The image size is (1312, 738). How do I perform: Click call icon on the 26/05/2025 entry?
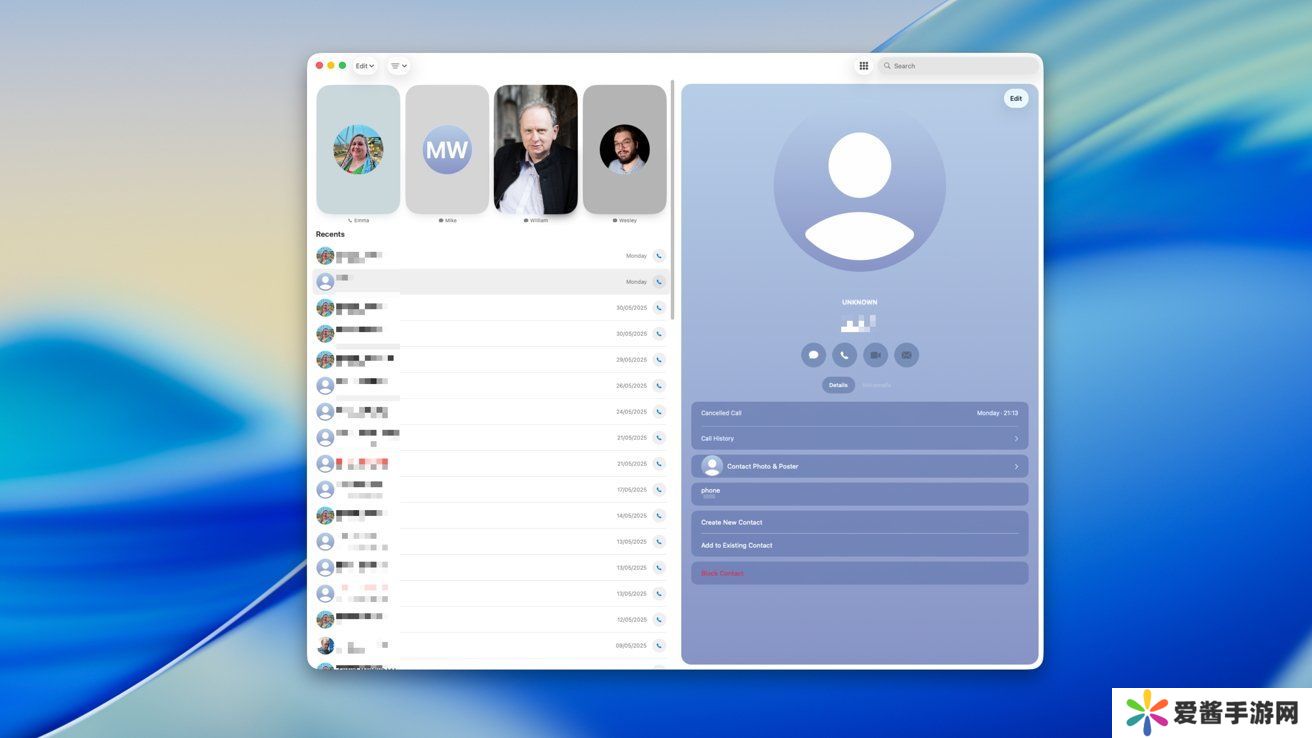pyautogui.click(x=659, y=386)
